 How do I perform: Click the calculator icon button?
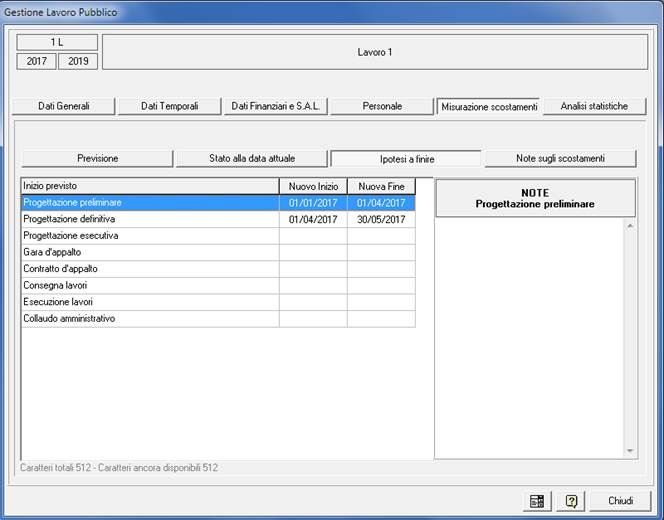coord(537,500)
